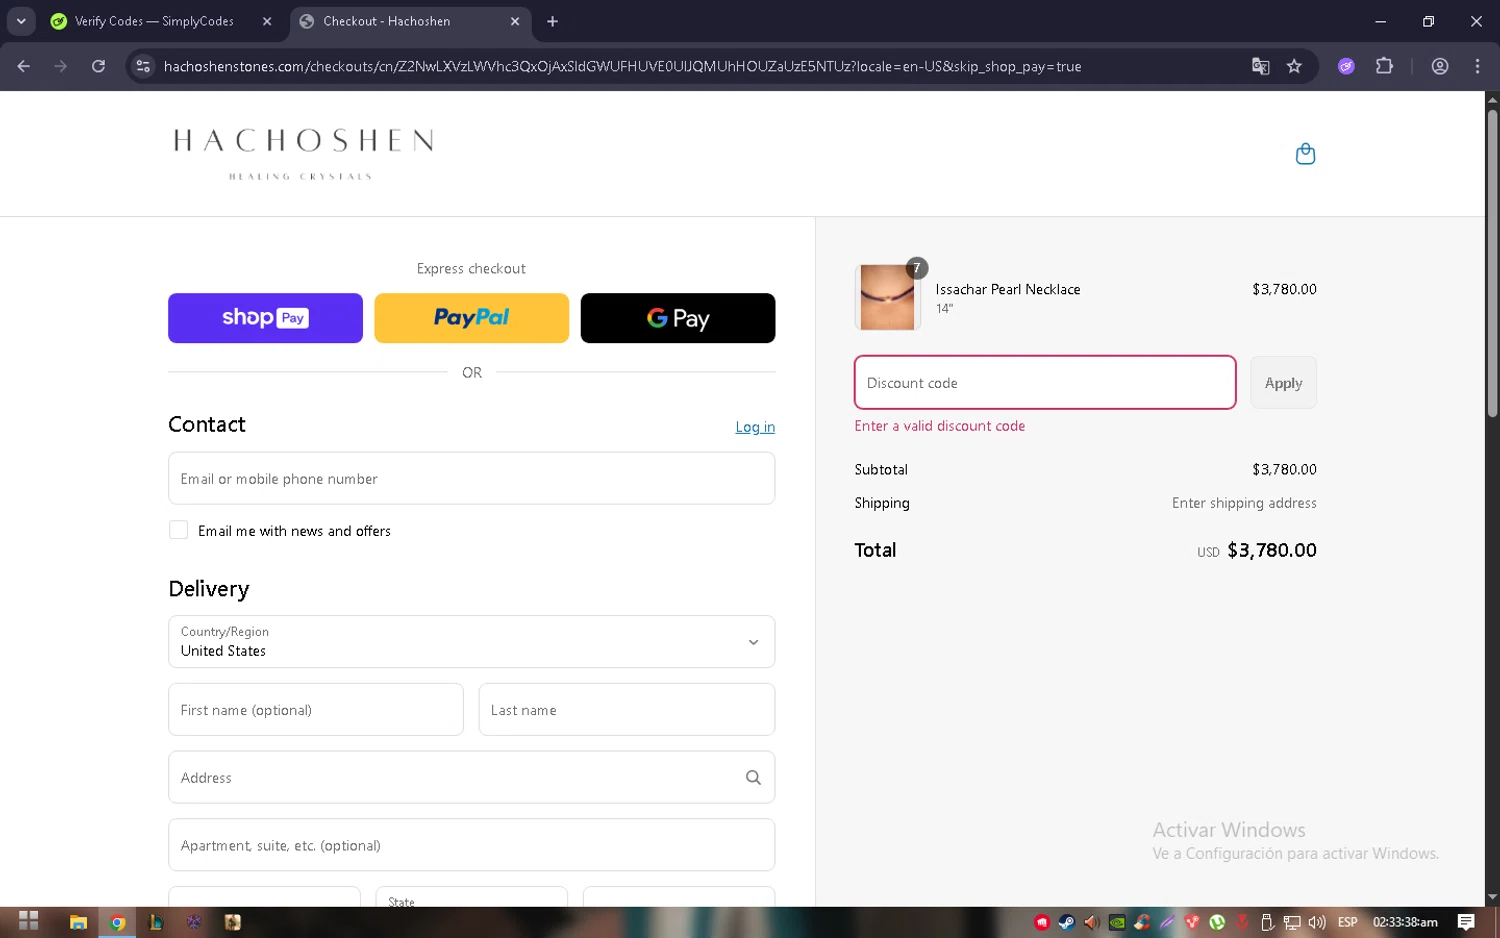1500x938 pixels.
Task: Click the network tray icon
Action: (x=1292, y=922)
